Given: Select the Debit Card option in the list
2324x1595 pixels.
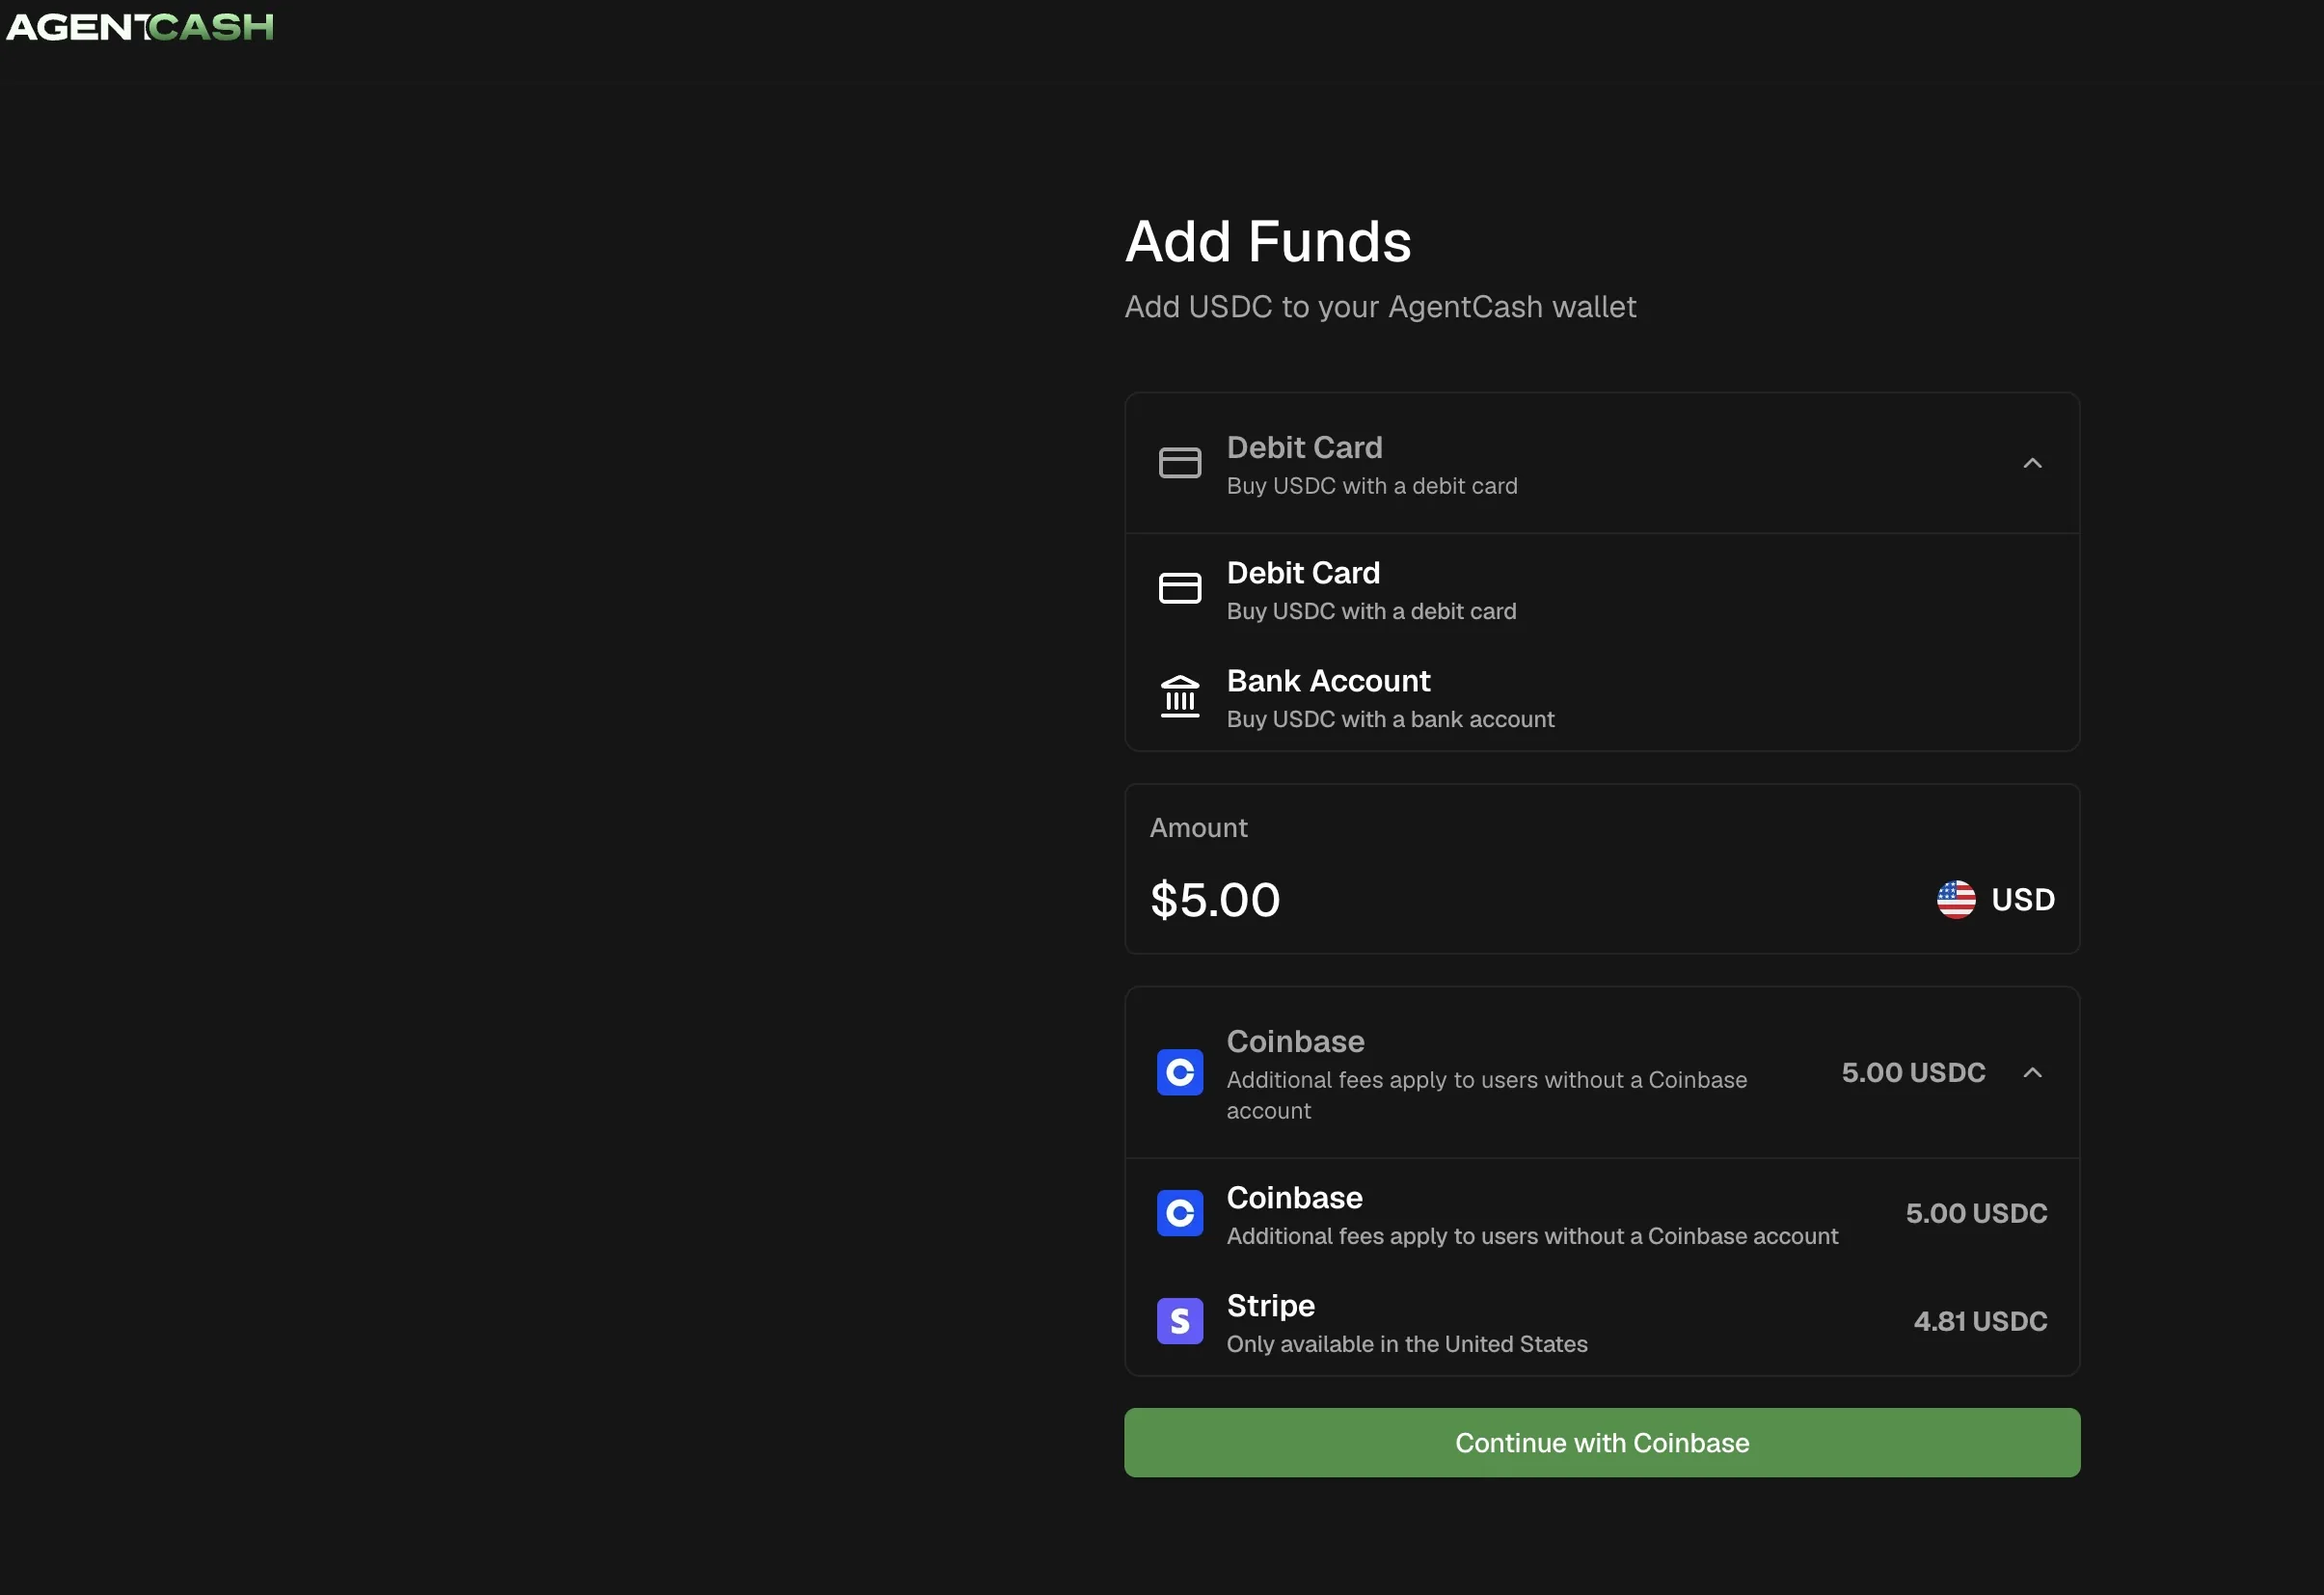Looking at the screenshot, I should (x=1602, y=589).
